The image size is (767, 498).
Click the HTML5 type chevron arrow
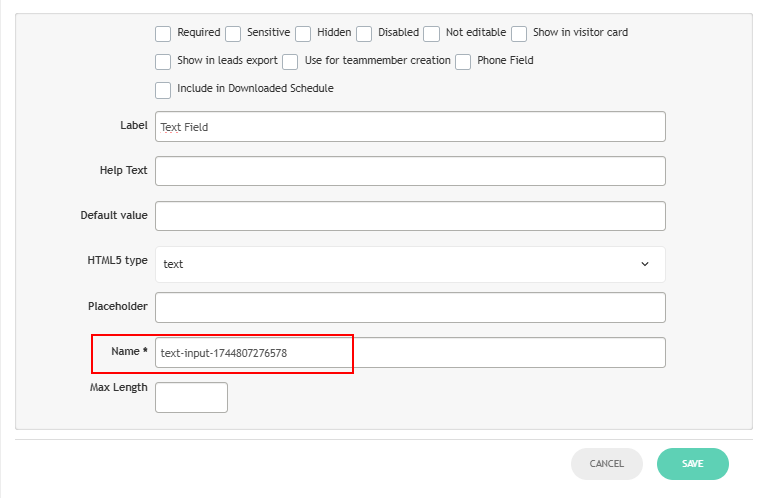tap(645, 264)
